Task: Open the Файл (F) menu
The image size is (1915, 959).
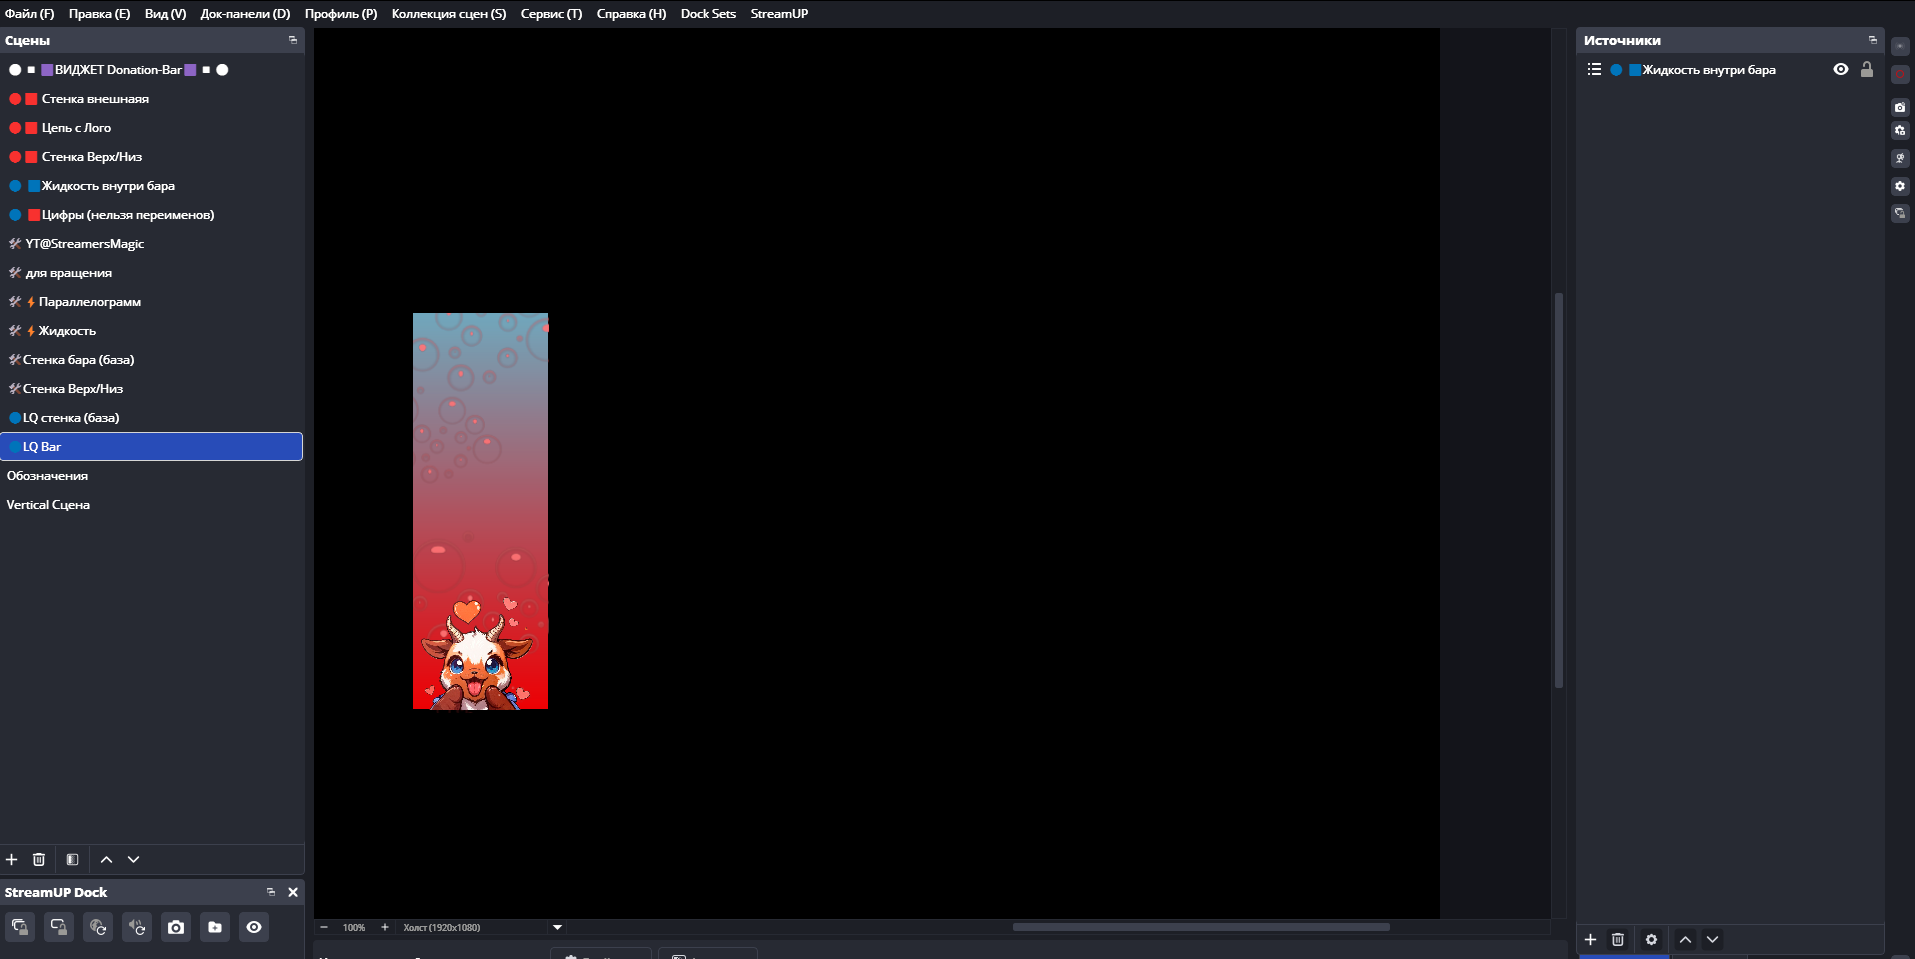Action: point(29,13)
